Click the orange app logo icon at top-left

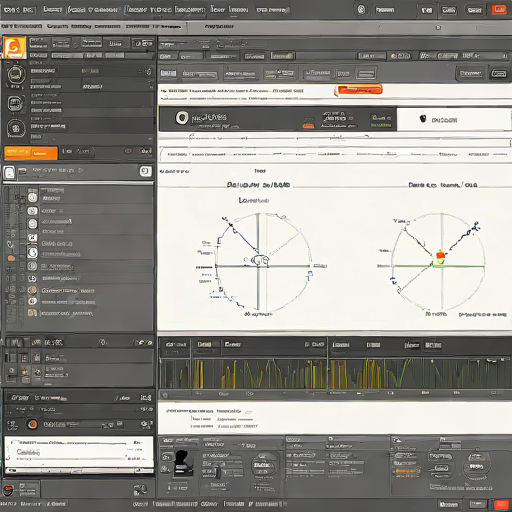coord(14,48)
